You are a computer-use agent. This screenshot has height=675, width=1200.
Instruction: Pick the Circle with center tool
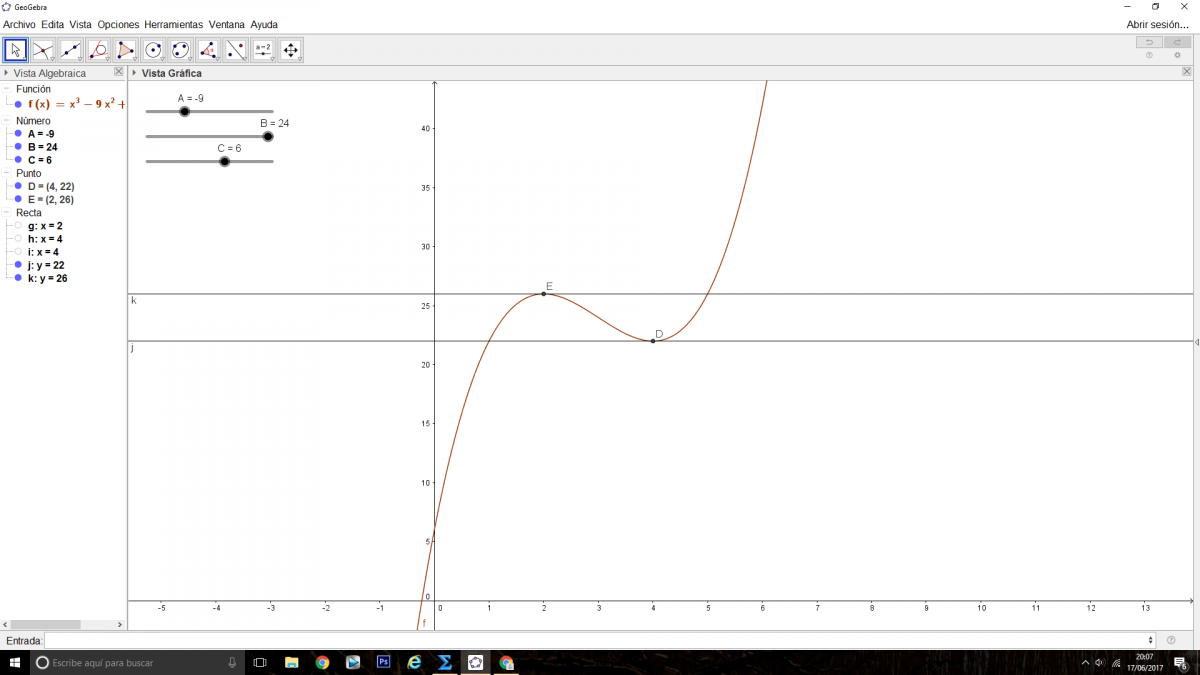pyautogui.click(x=153, y=50)
